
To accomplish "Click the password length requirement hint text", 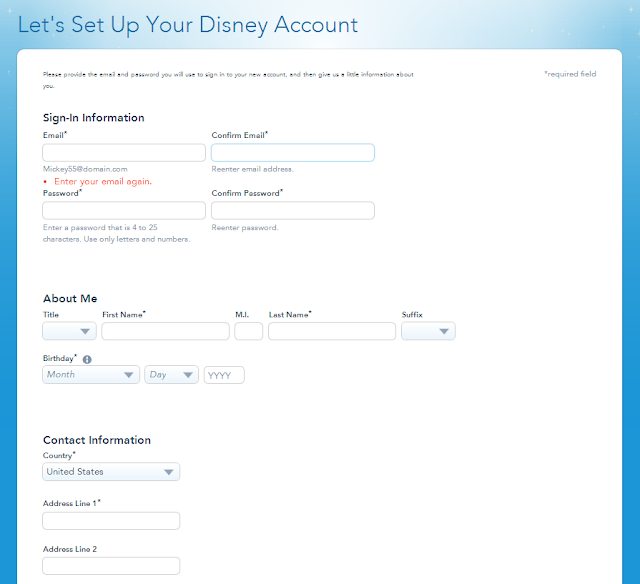I will 116,233.
